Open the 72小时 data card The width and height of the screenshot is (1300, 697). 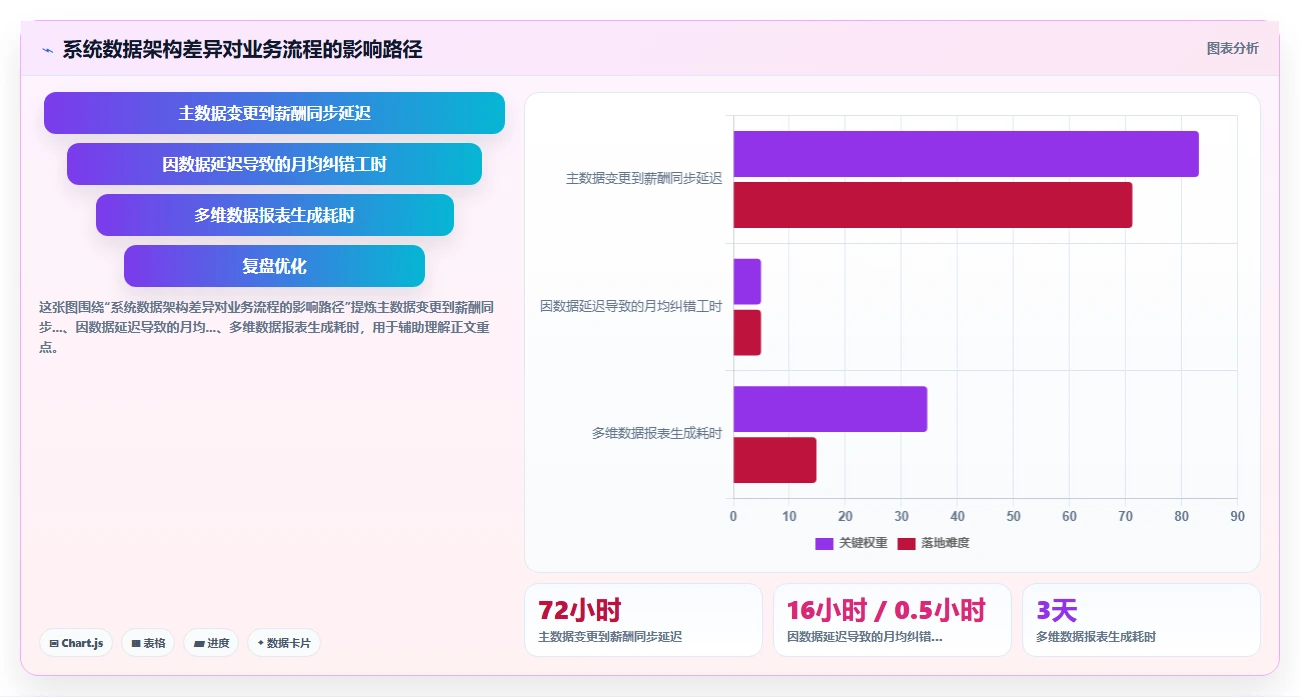click(643, 620)
